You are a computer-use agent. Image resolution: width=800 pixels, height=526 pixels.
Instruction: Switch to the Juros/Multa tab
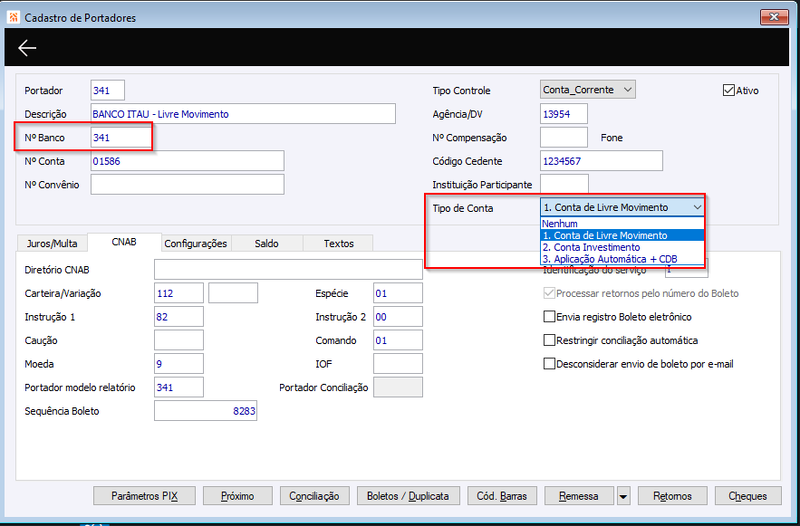[x=52, y=243]
